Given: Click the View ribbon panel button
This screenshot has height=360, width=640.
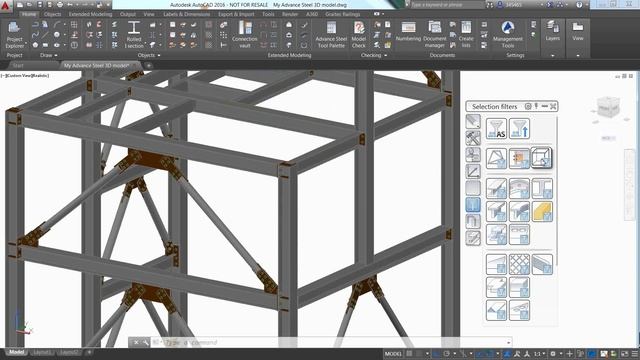Looking at the screenshot, I should coord(578,32).
